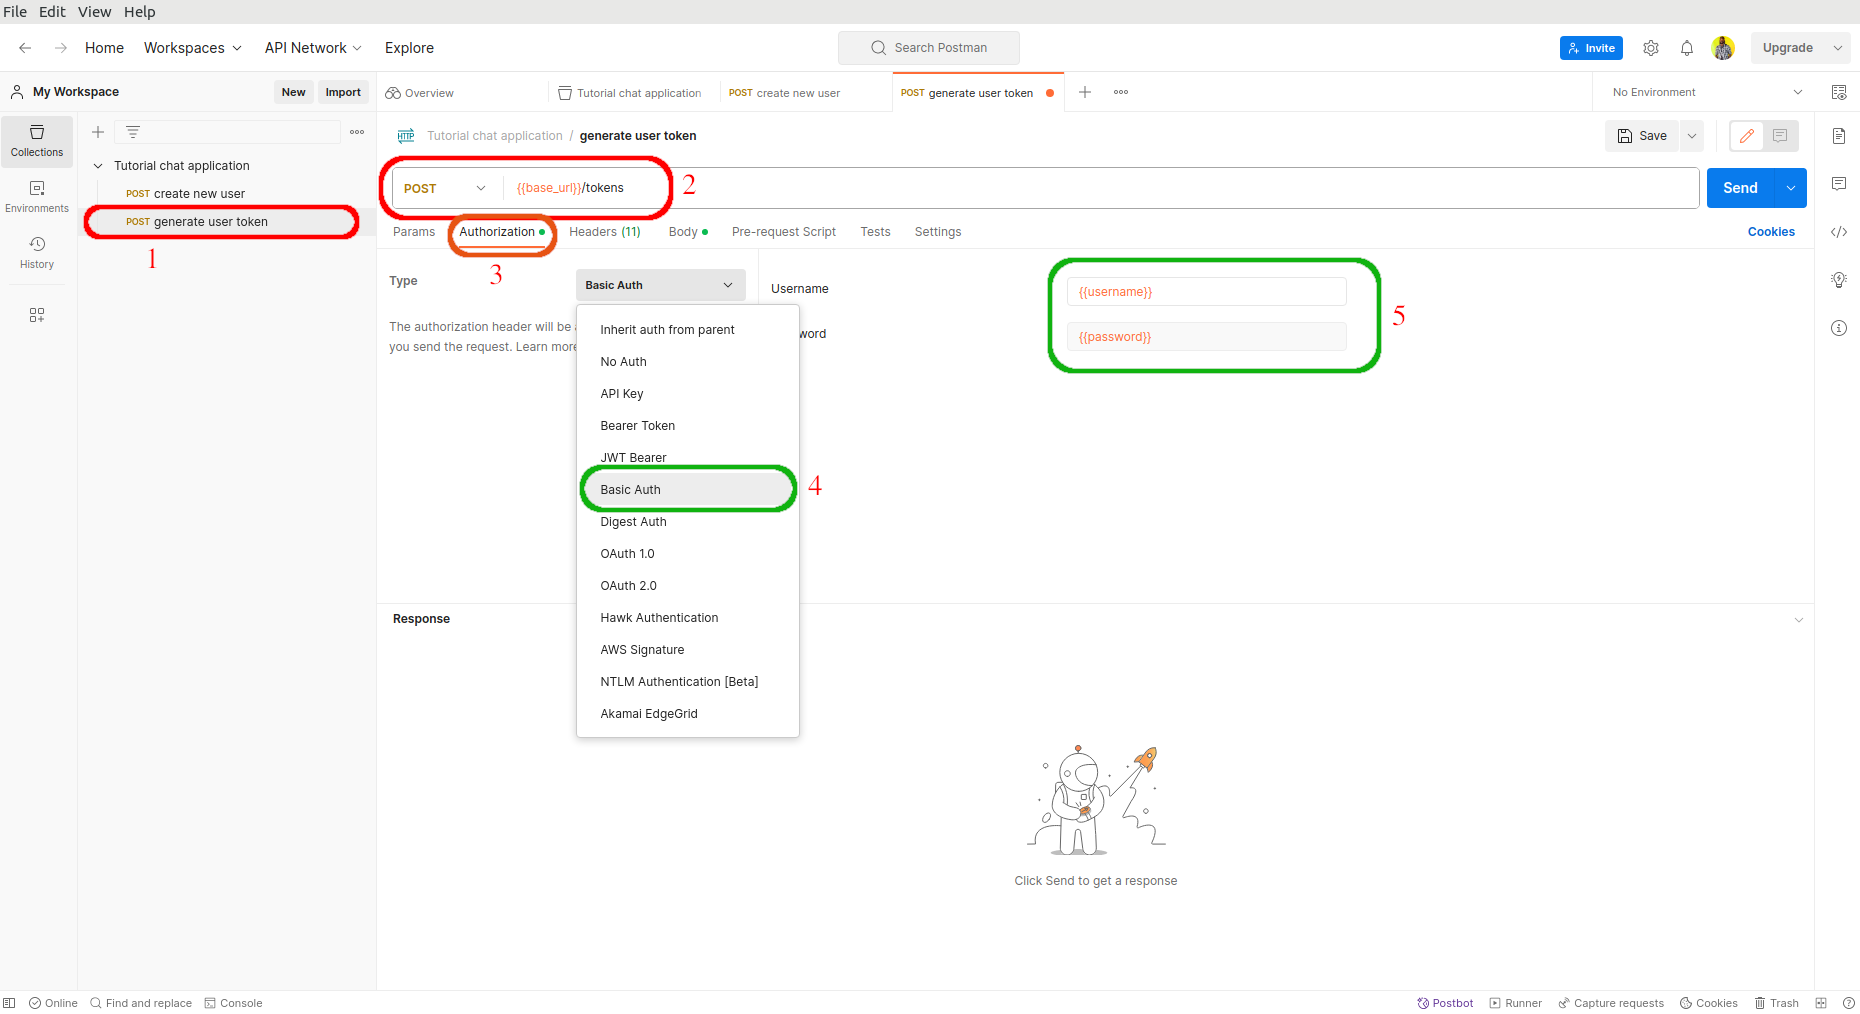Select No Auth option
Screen dimensions: 1860x1014
click(x=688, y=362)
